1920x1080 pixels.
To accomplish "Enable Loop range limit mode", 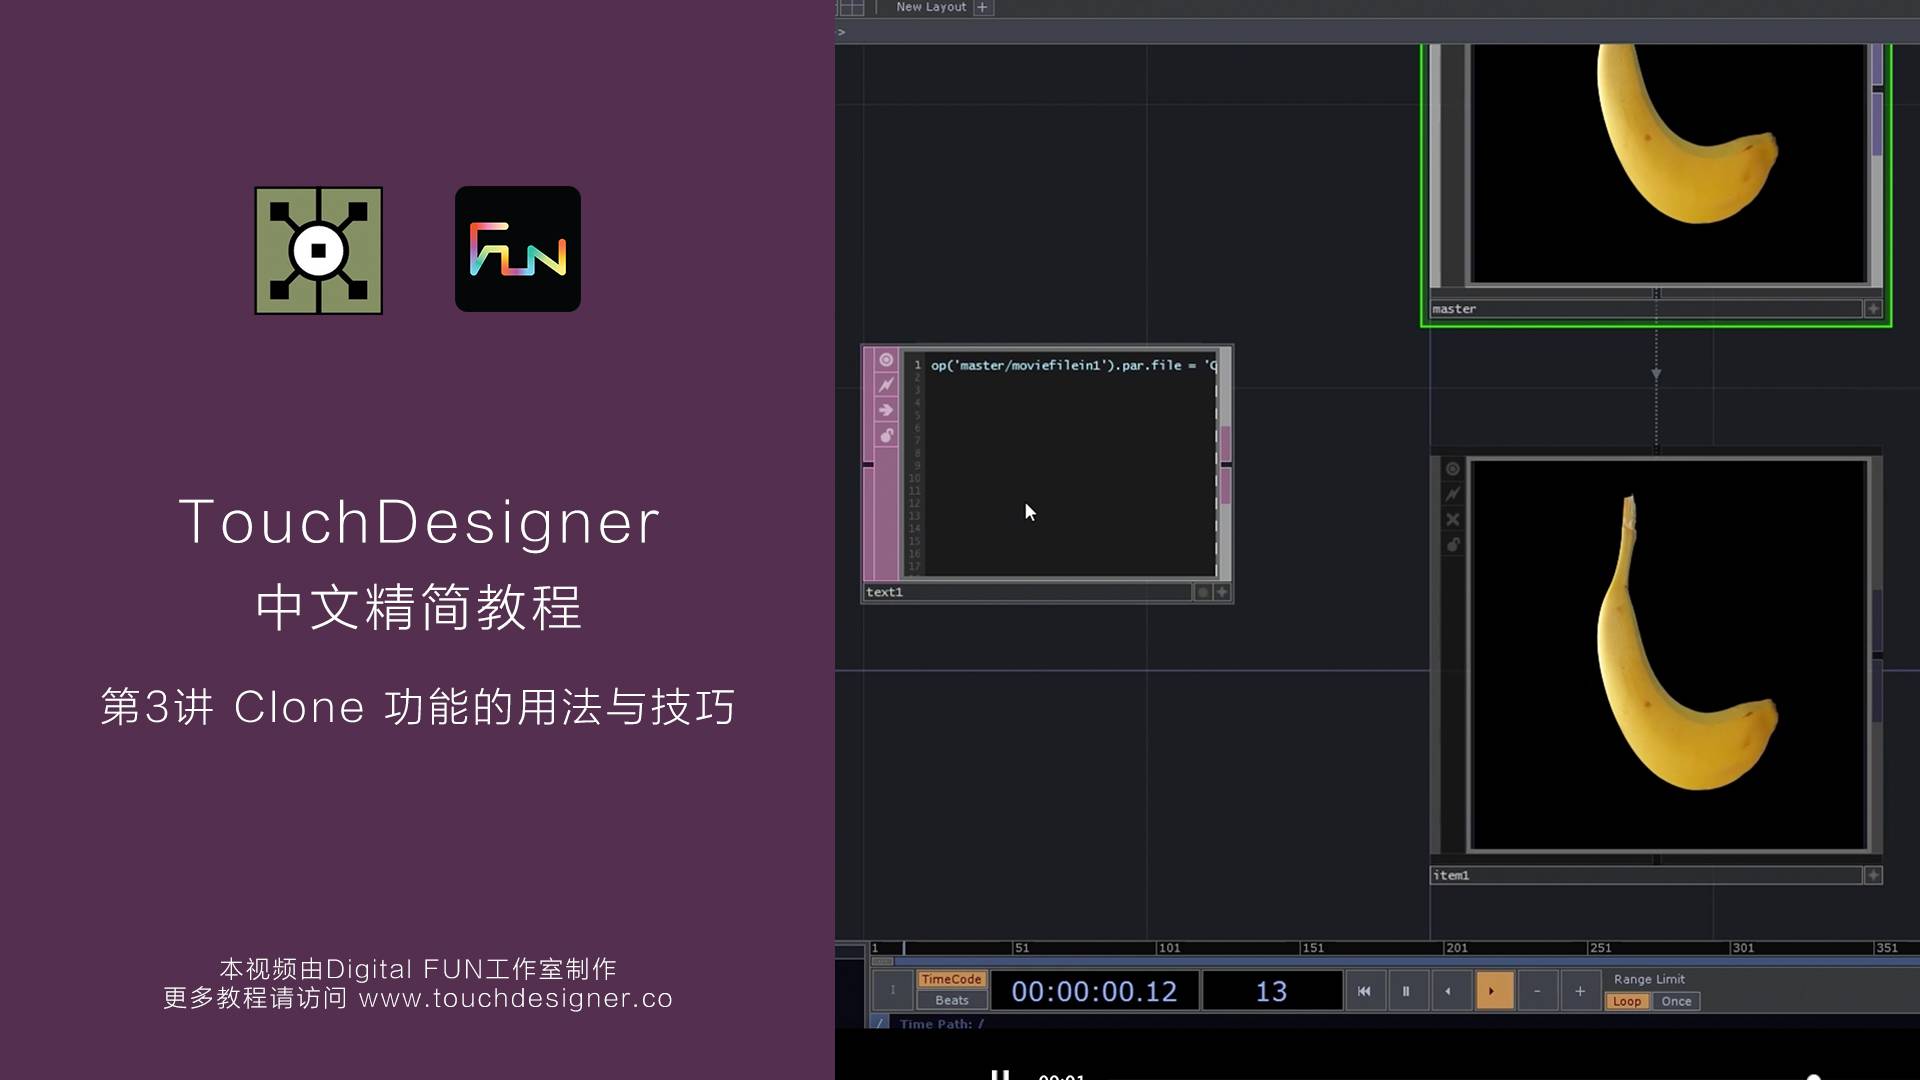I will coord(1627,1001).
